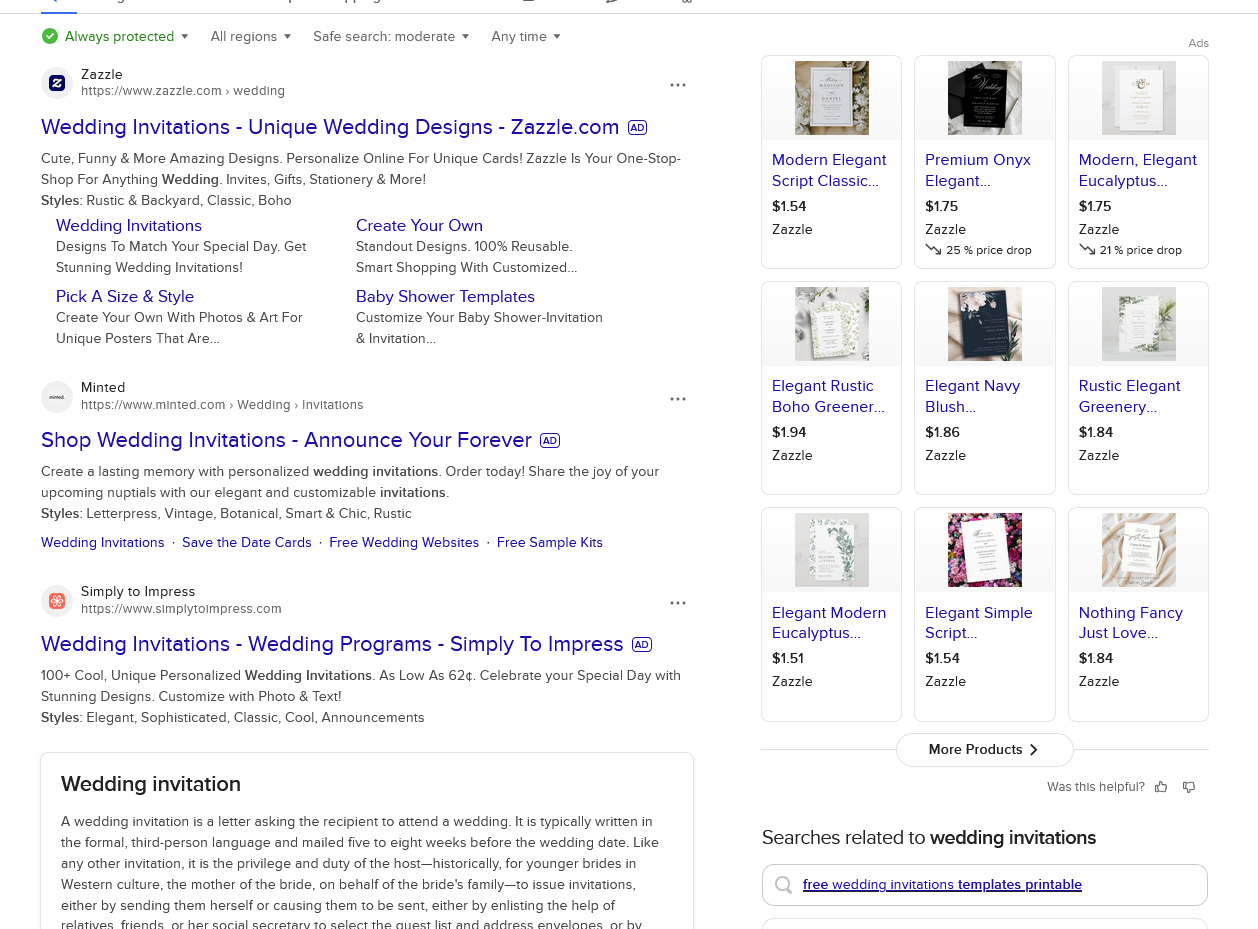Image resolution: width=1258 pixels, height=929 pixels.
Task: Click the https://www.minted.com URL breadcrumb
Action: (222, 405)
